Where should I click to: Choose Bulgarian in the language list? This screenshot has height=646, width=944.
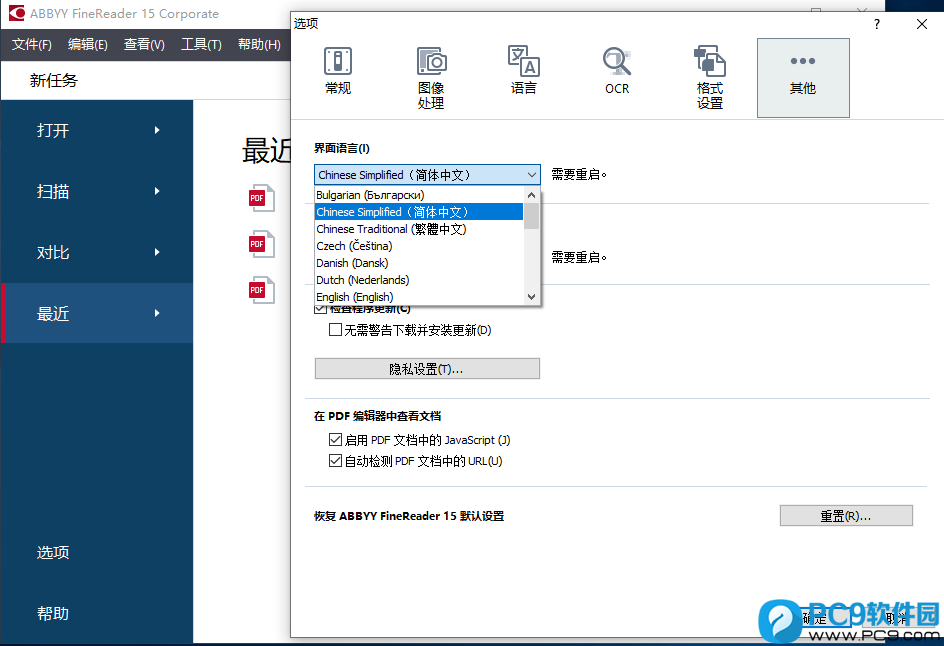(419, 195)
